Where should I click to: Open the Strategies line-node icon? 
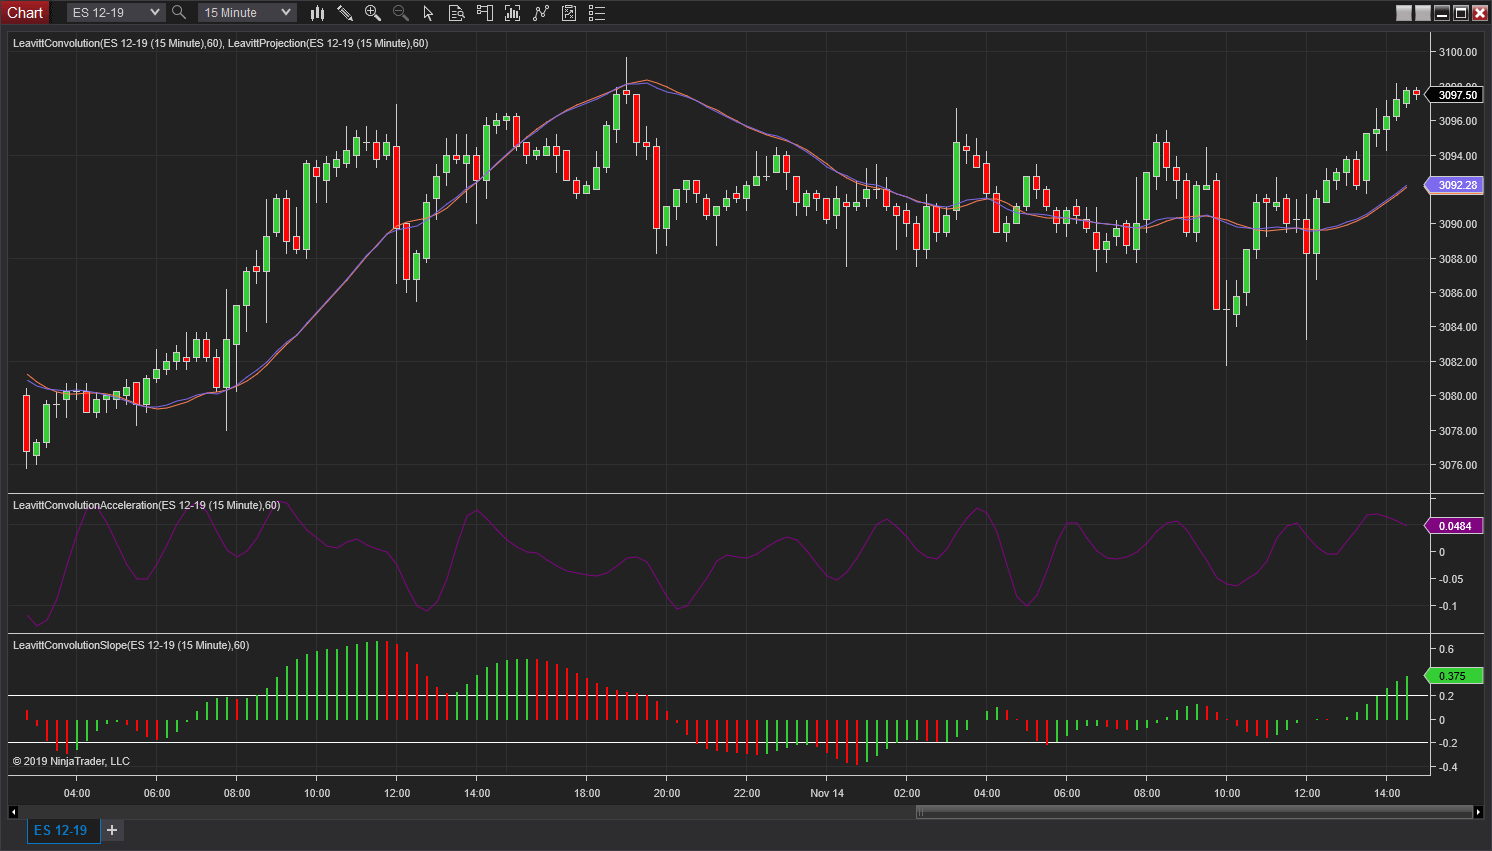click(541, 12)
